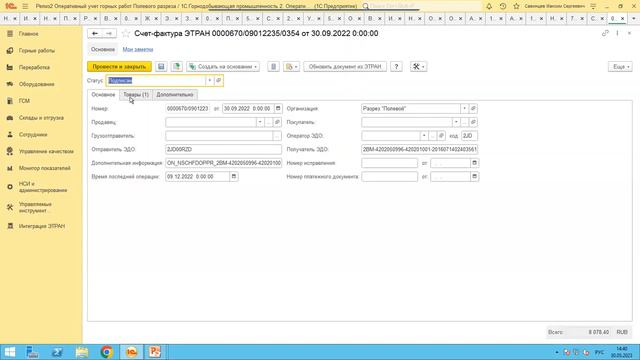
Task: Open the Монитор показателей section
Action: tap(44, 168)
